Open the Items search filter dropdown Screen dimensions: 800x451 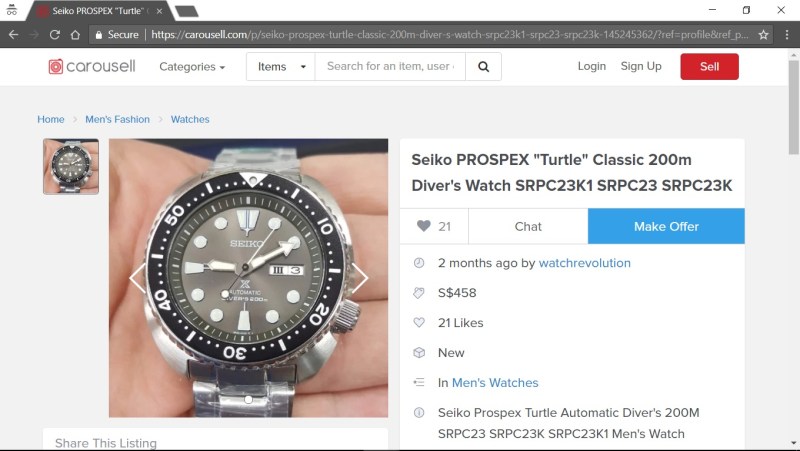coord(281,66)
